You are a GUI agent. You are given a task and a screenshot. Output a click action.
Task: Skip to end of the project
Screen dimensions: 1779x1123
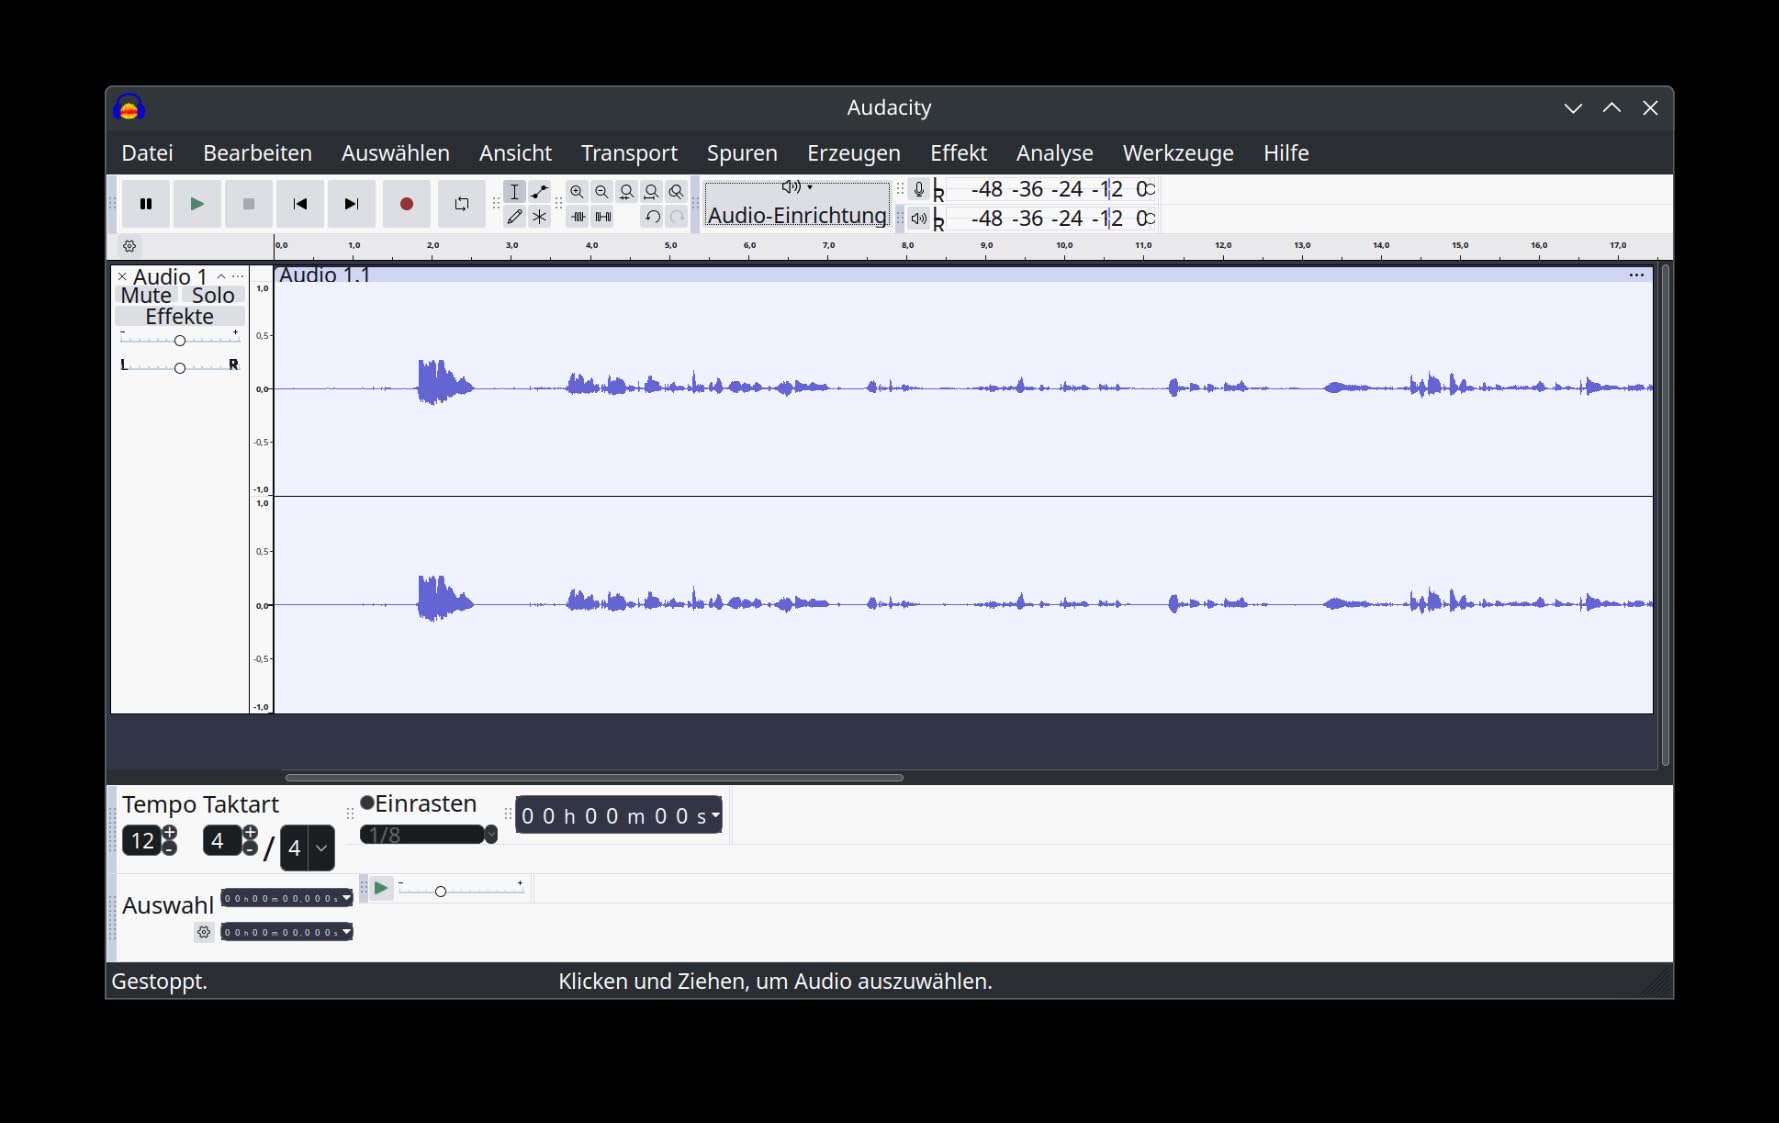[351, 204]
